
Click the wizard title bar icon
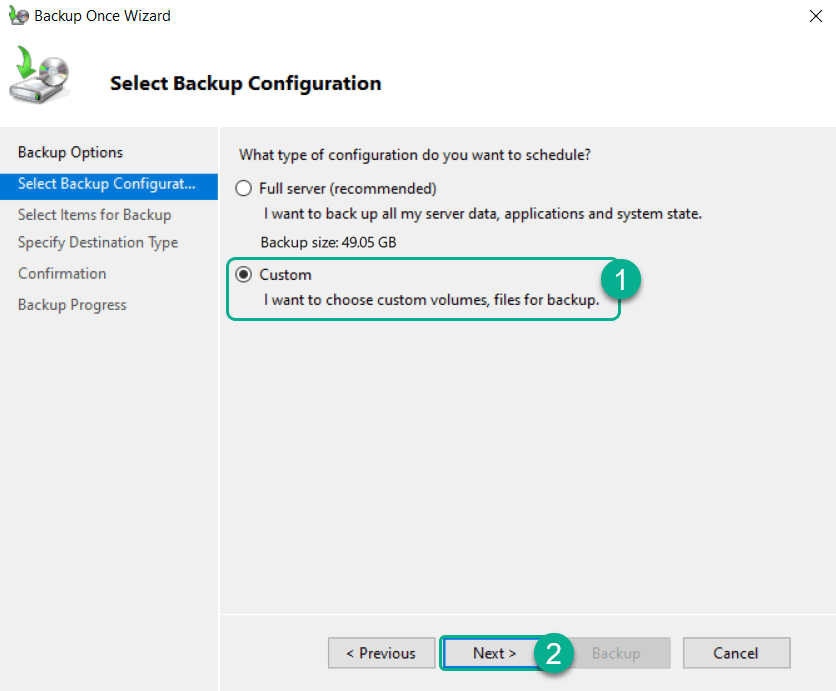pyautogui.click(x=19, y=15)
